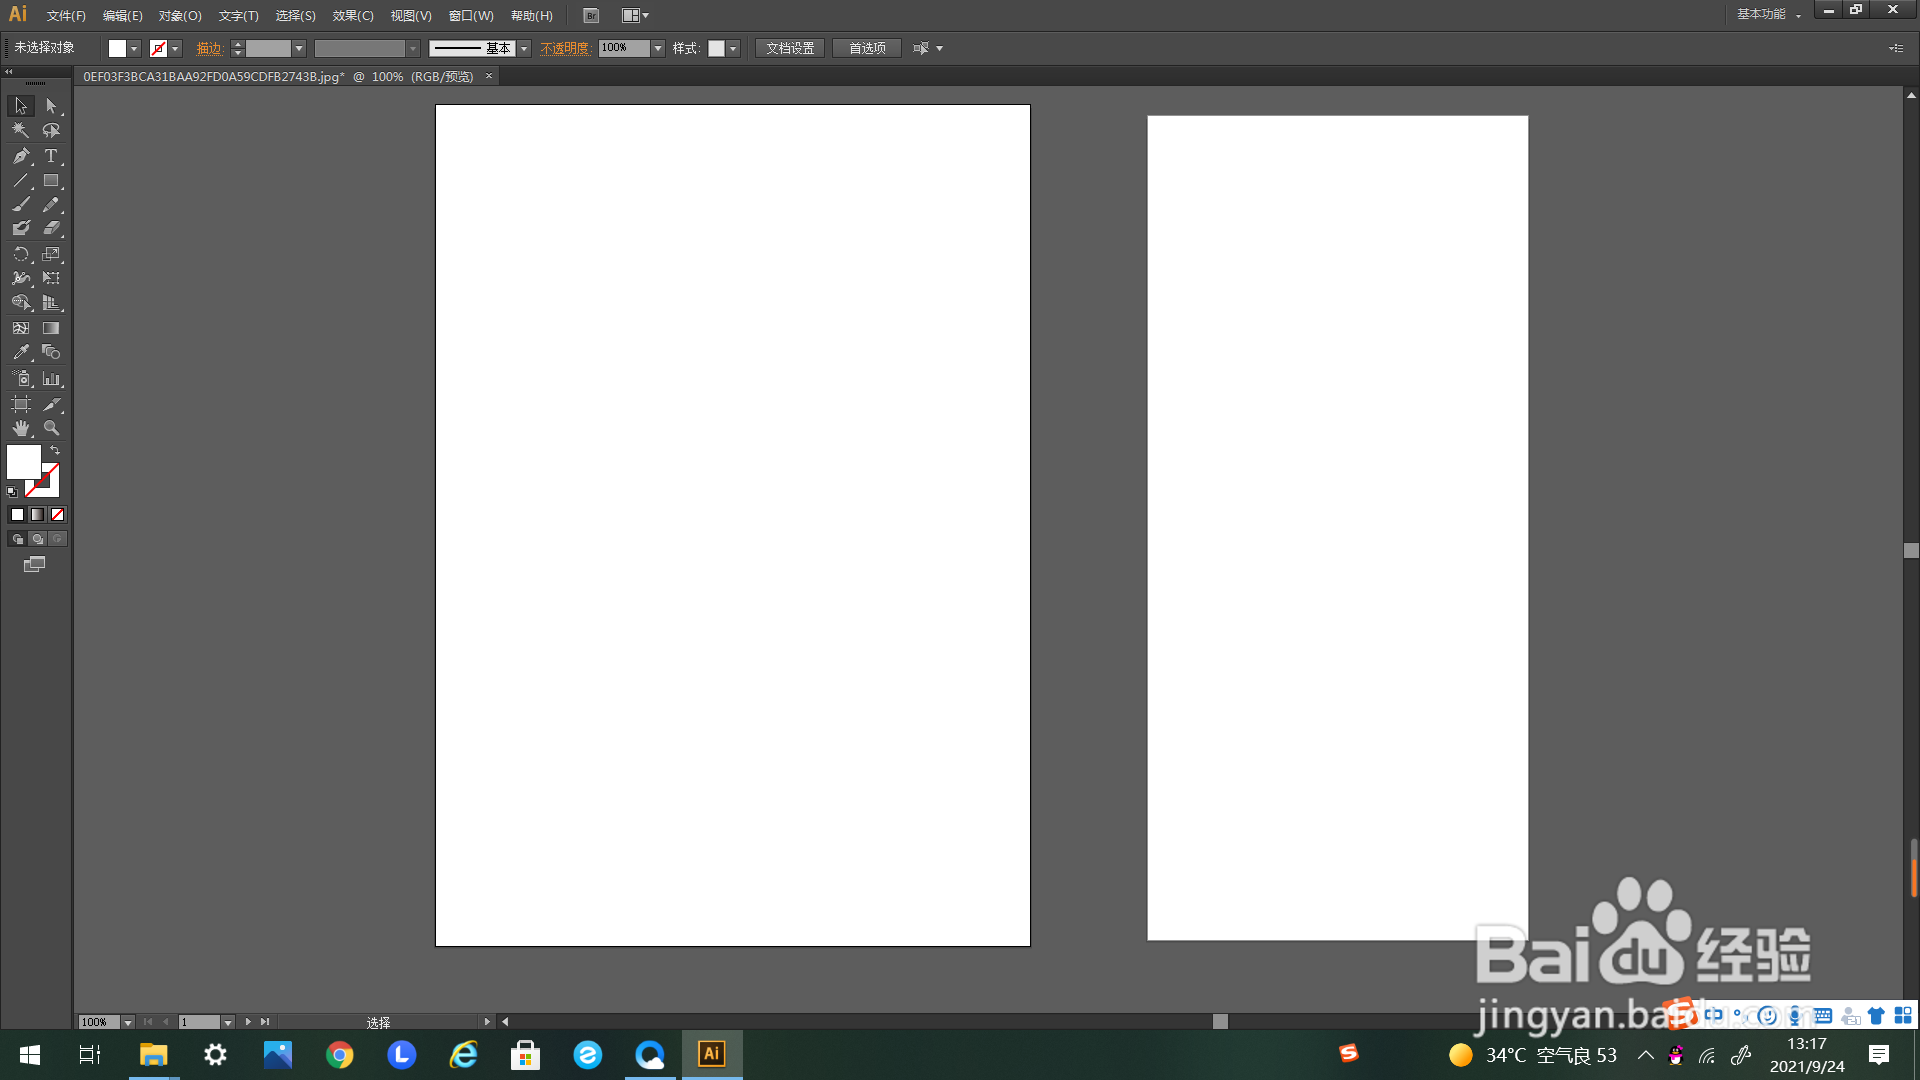The width and height of the screenshot is (1920, 1080).
Task: Swap fill and stroke colors arrow
Action: (x=55, y=451)
